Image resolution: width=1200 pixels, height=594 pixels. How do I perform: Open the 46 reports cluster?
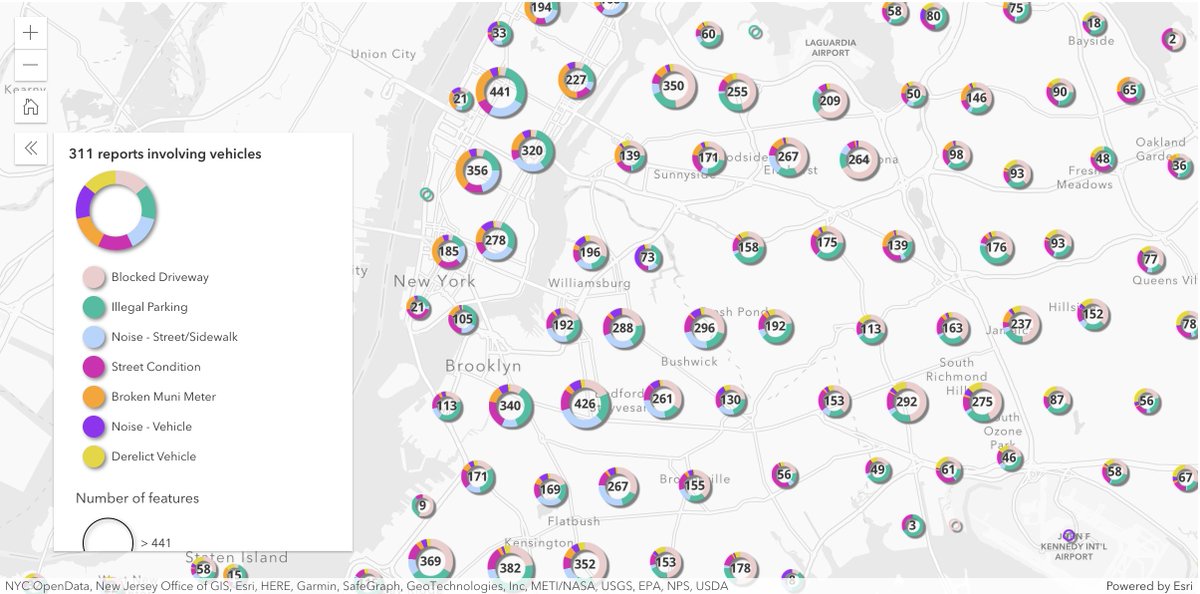tap(1009, 459)
